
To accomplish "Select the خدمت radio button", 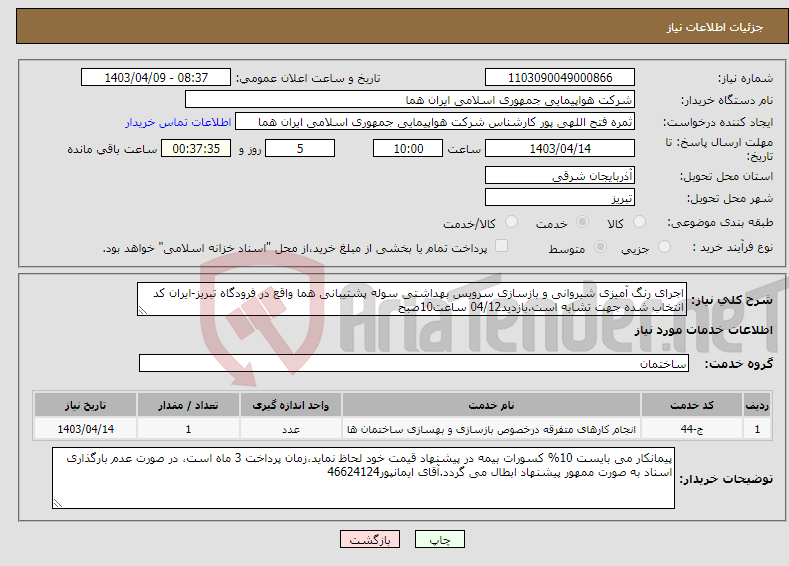I will point(582,222).
